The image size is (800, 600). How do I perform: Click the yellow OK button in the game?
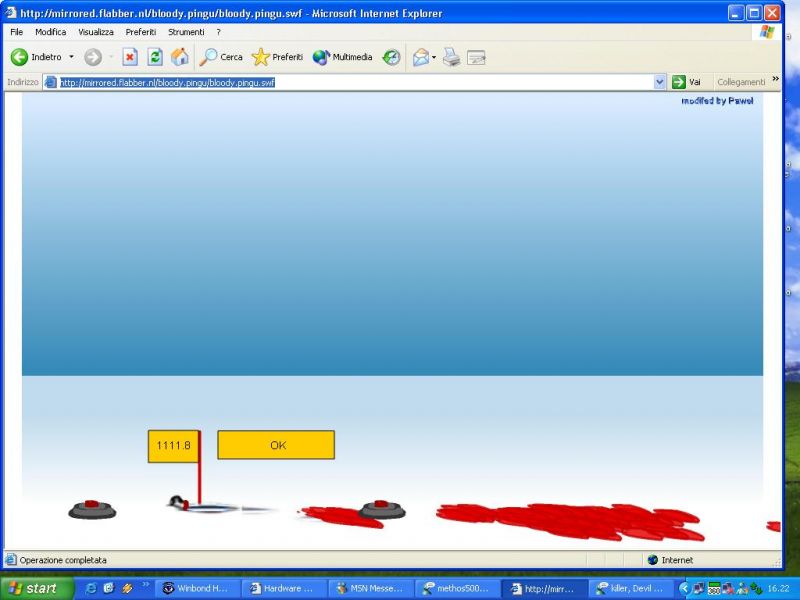pyautogui.click(x=276, y=445)
